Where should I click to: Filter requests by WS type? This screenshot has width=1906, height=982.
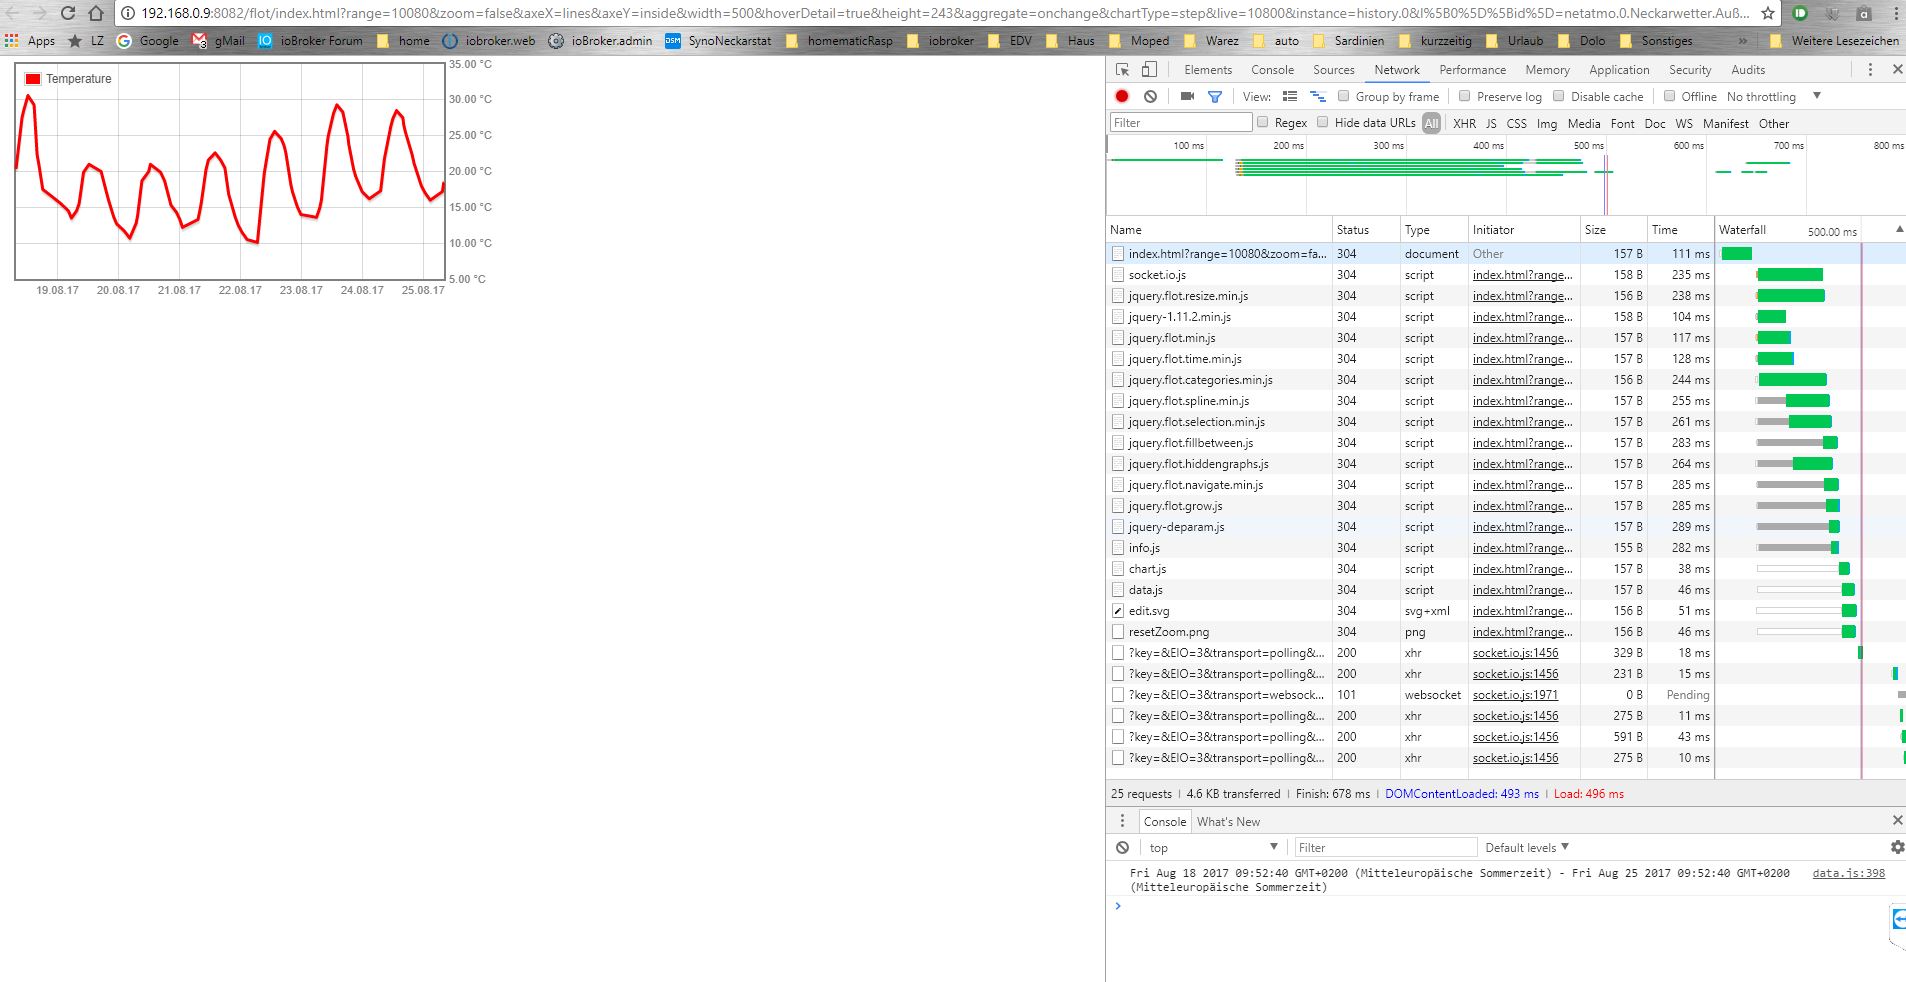pos(1684,124)
